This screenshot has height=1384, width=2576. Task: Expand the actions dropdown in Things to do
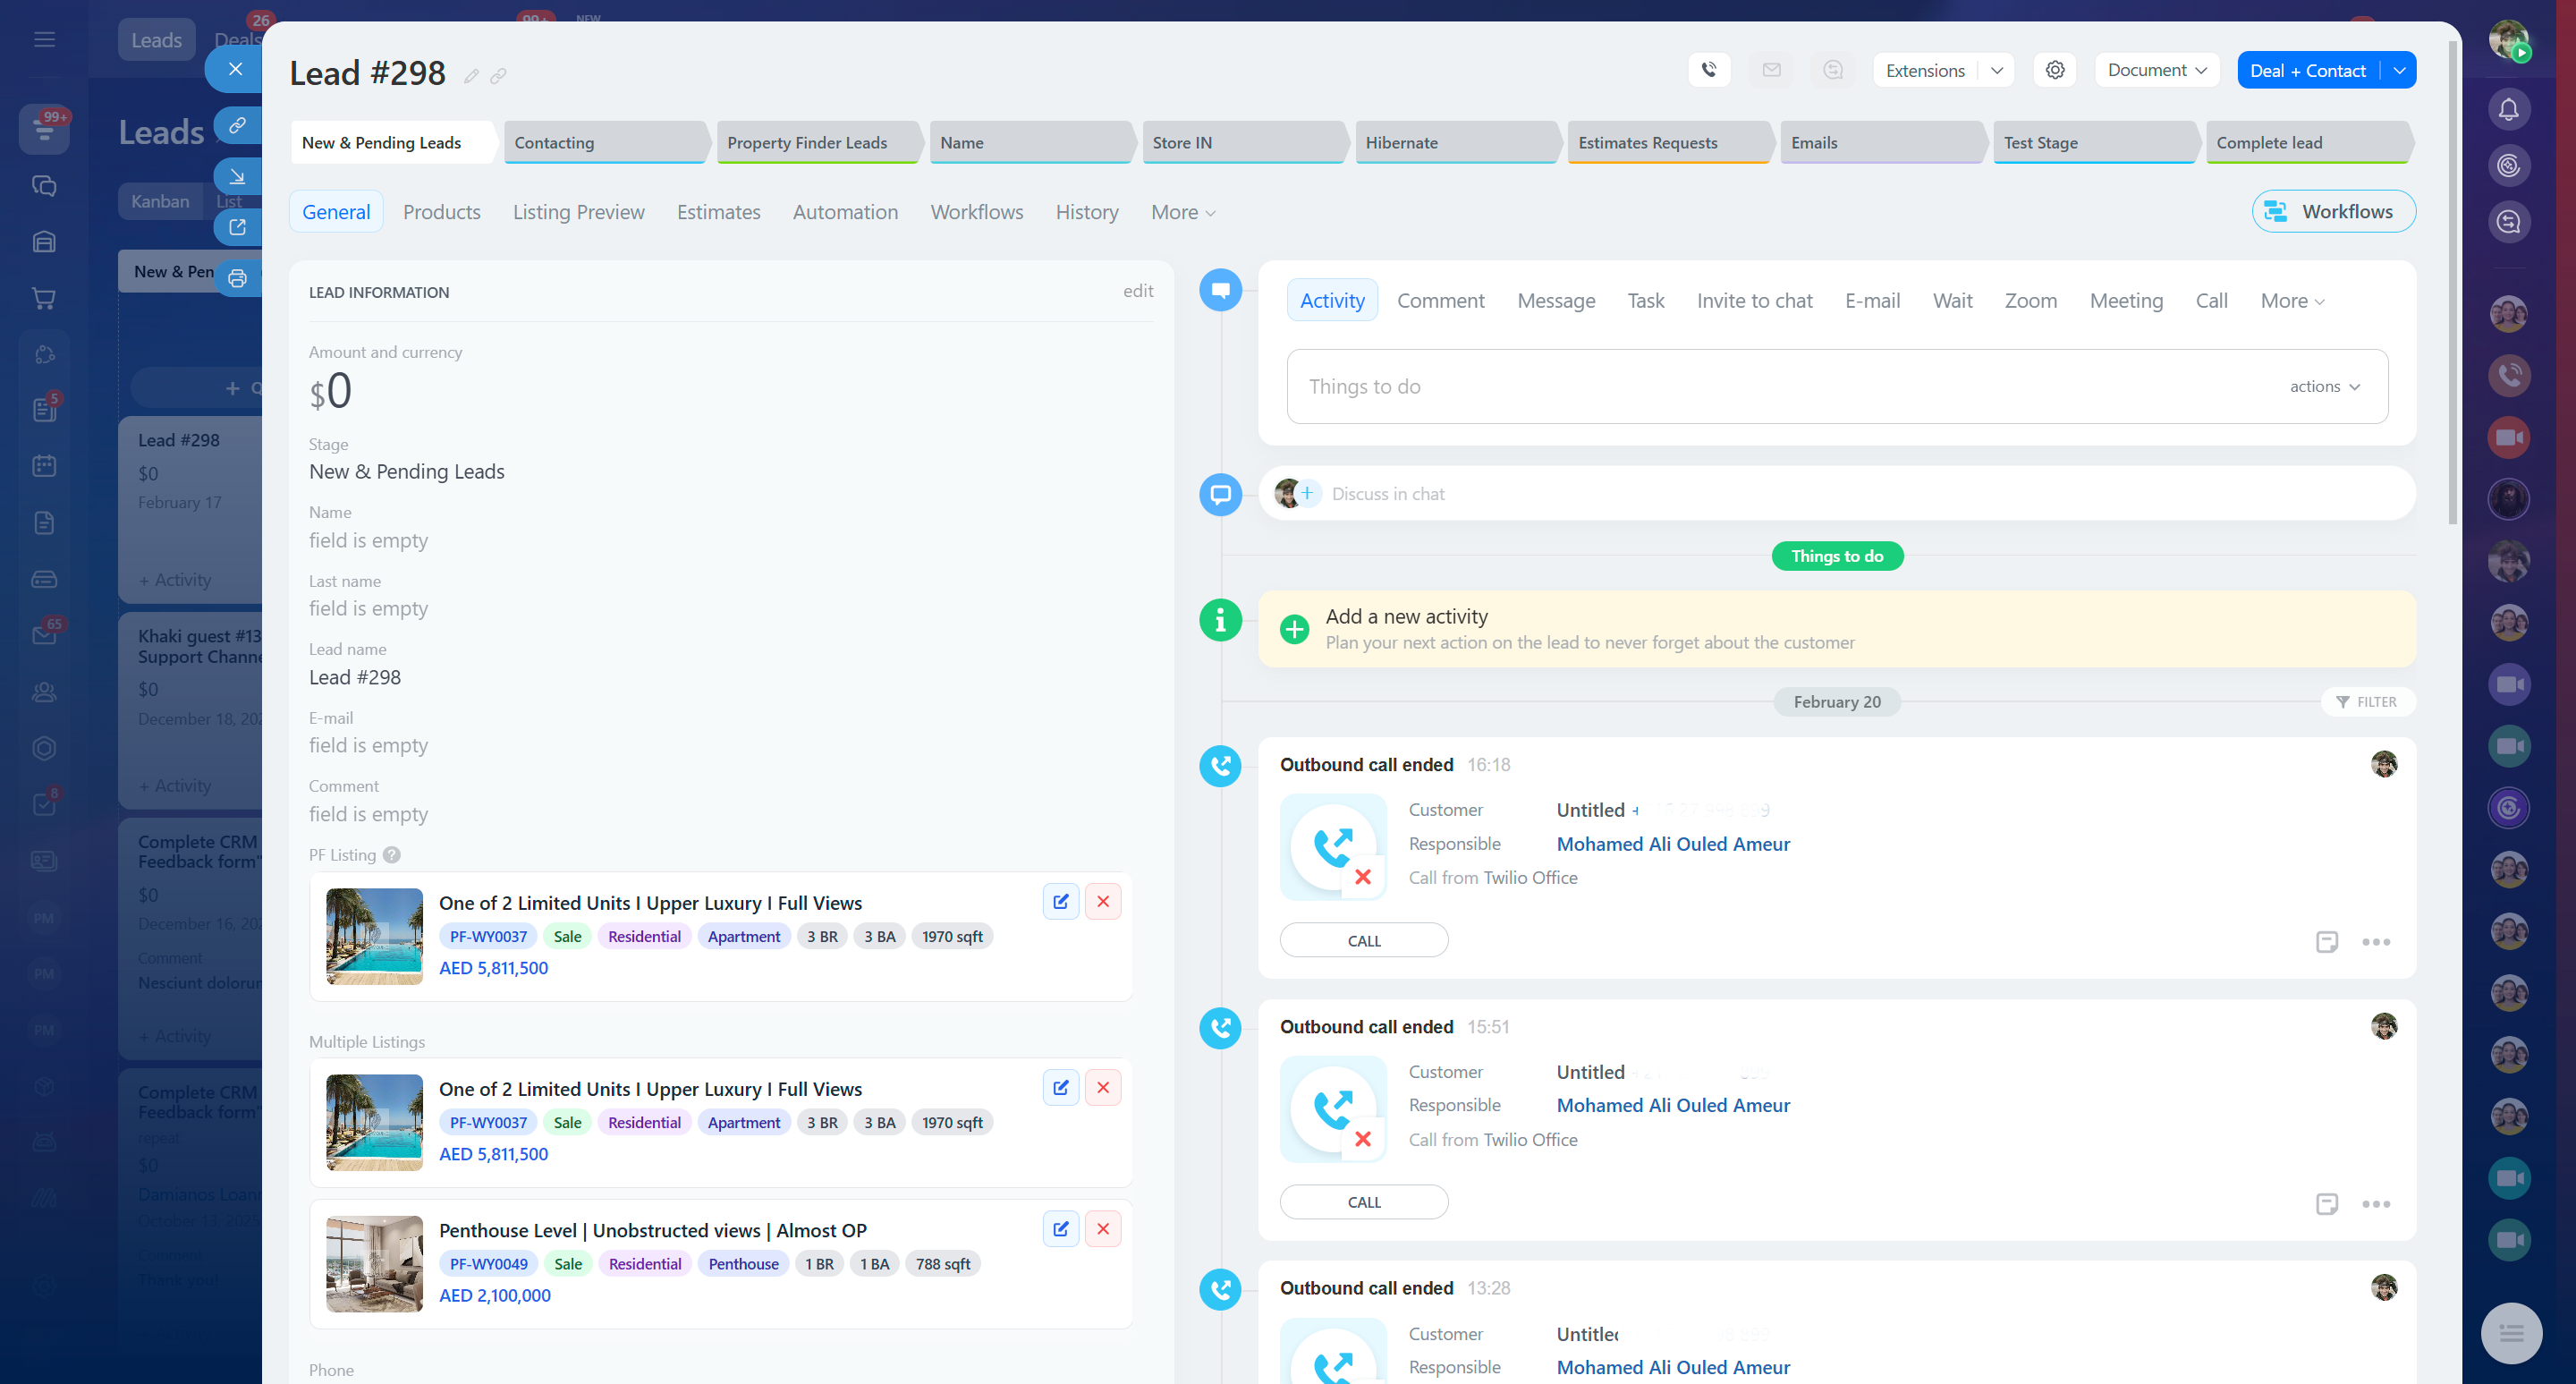(2324, 387)
